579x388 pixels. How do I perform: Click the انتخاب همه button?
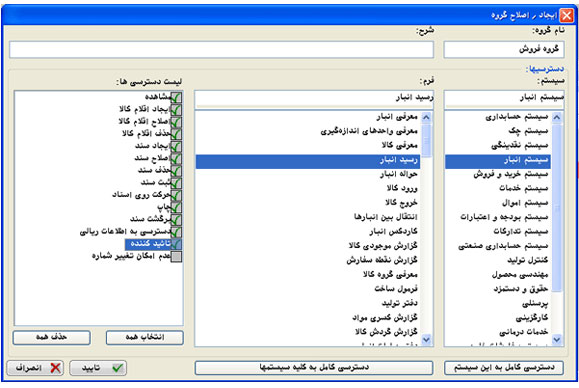pyautogui.click(x=145, y=337)
